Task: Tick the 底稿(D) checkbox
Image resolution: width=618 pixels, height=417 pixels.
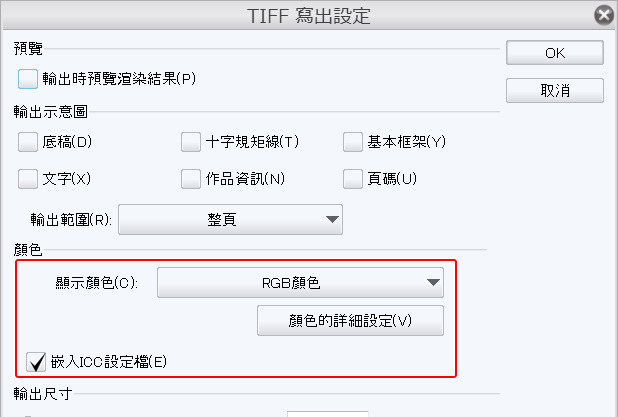Action: [28, 142]
